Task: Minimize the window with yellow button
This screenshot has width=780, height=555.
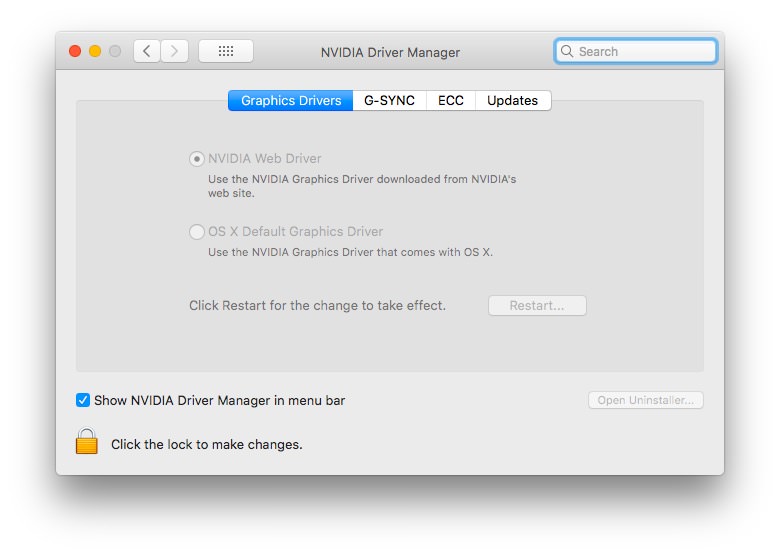Action: click(95, 51)
